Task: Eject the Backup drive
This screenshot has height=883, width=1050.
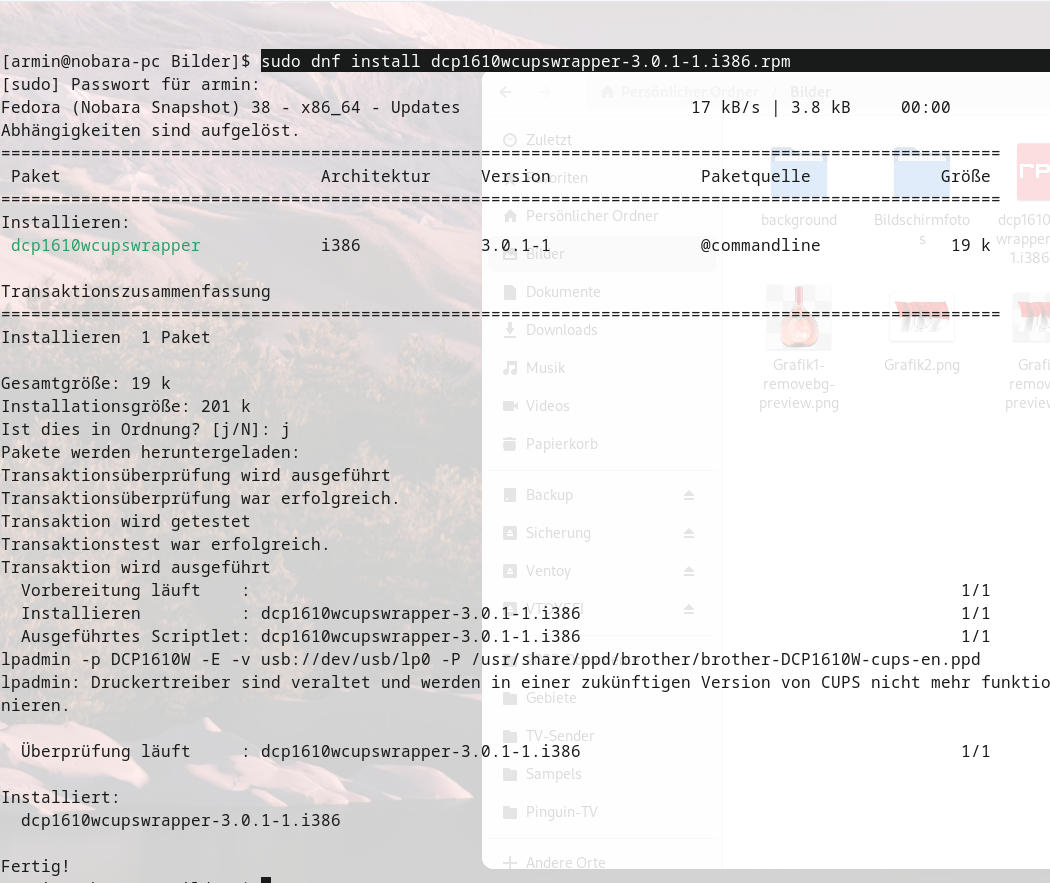Action: pyautogui.click(x=688, y=495)
